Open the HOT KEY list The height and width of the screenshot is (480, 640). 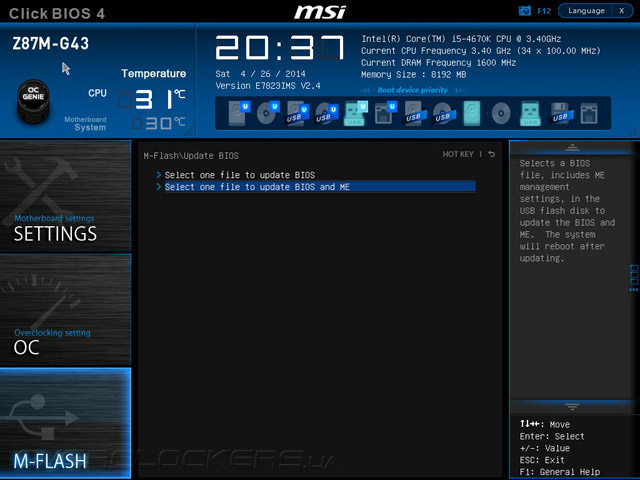pyautogui.click(x=458, y=154)
